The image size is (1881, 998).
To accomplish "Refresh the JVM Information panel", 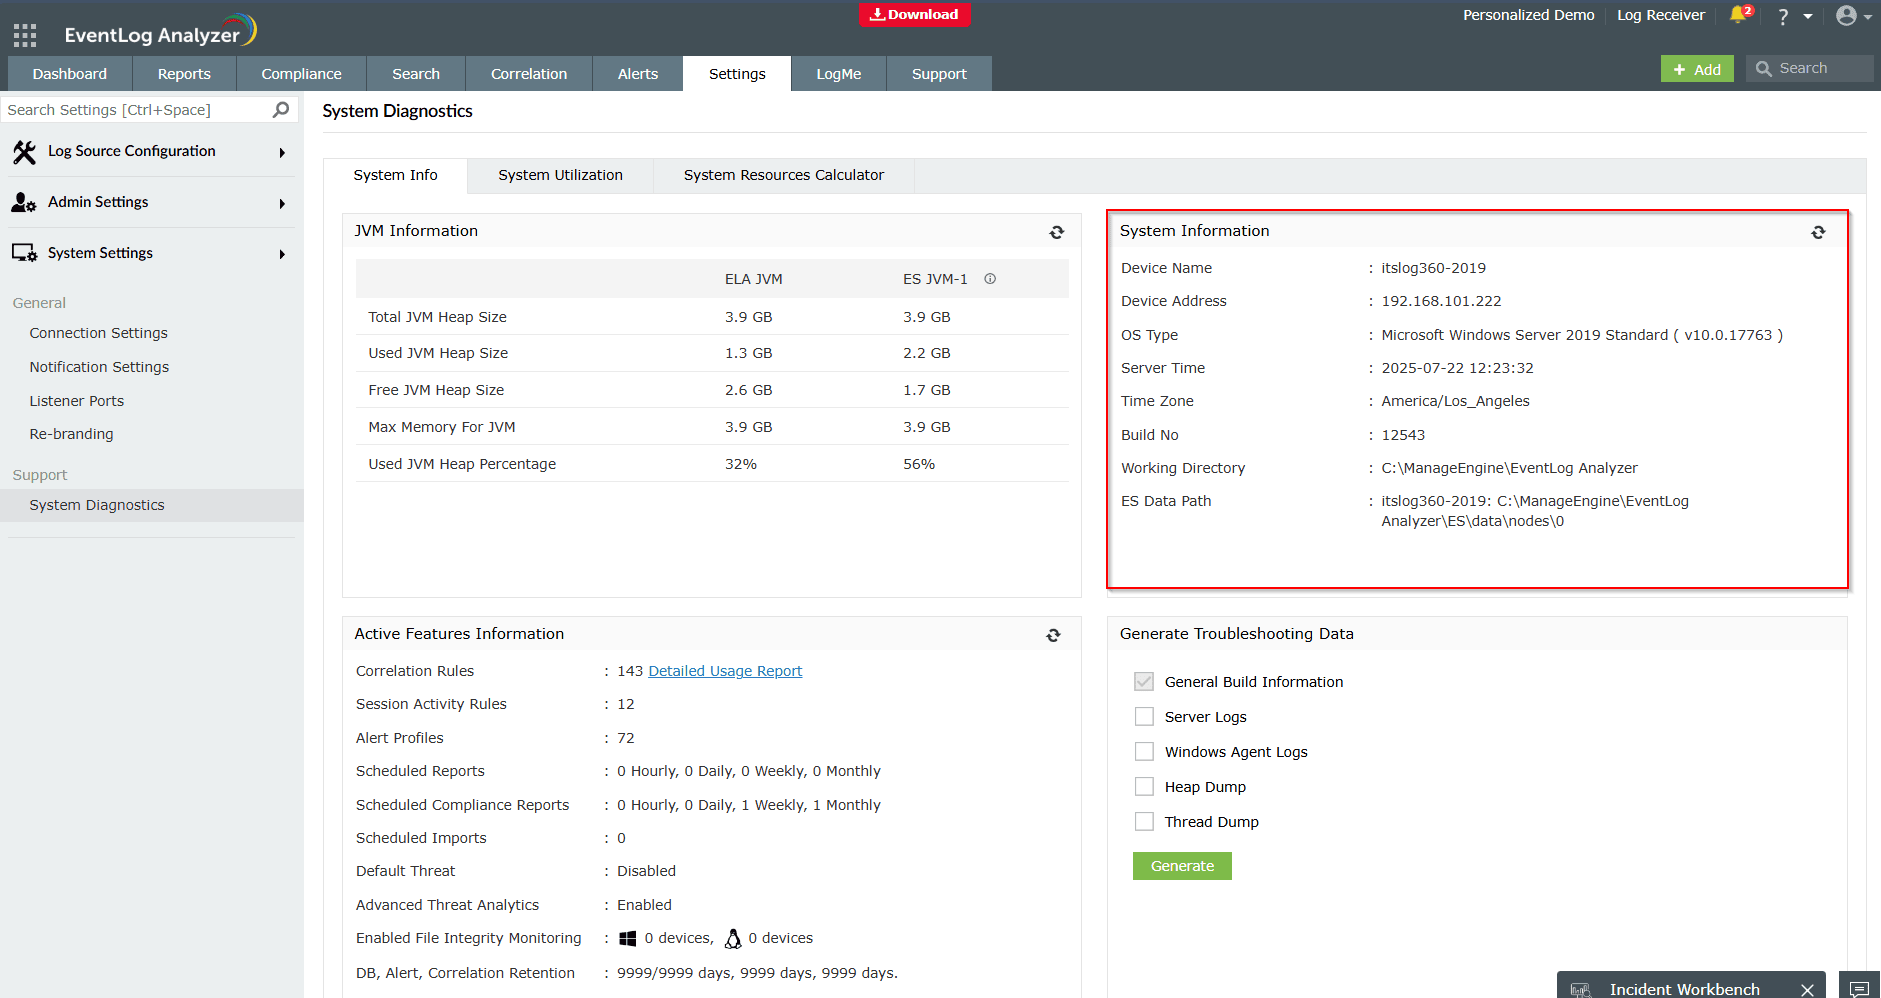I will tap(1056, 232).
